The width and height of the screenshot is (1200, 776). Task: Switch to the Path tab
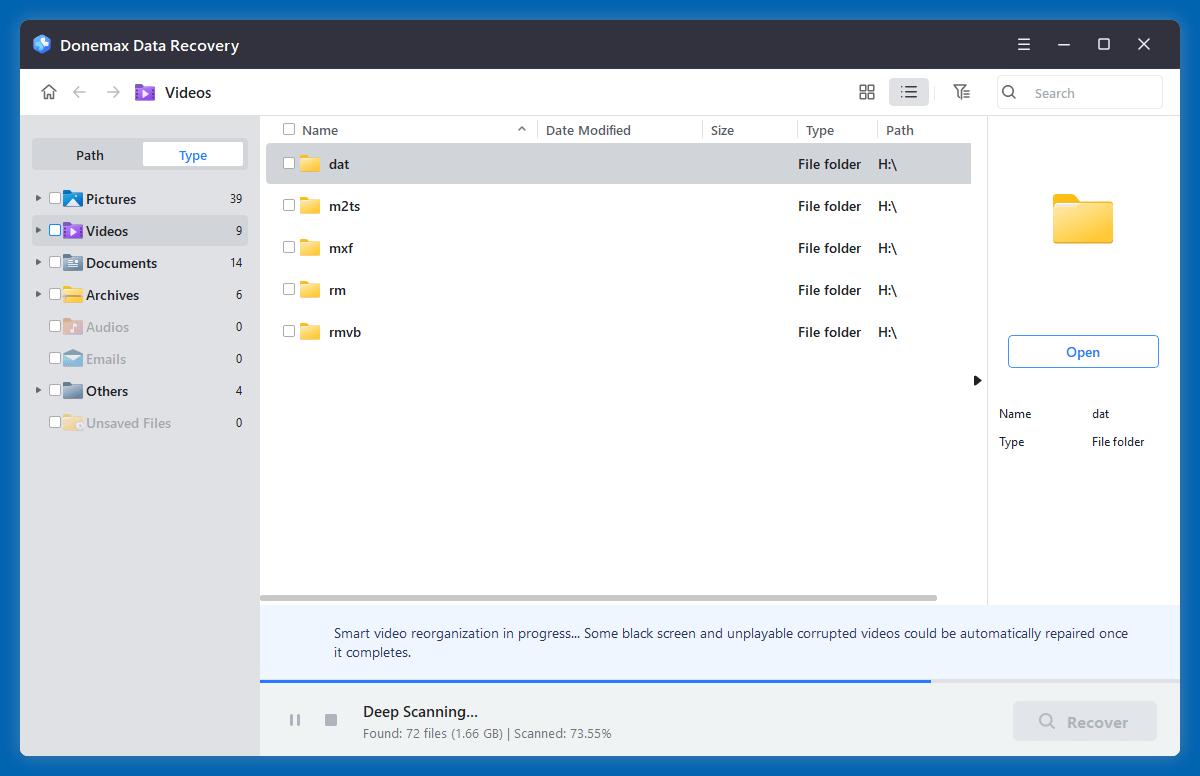tap(88, 154)
